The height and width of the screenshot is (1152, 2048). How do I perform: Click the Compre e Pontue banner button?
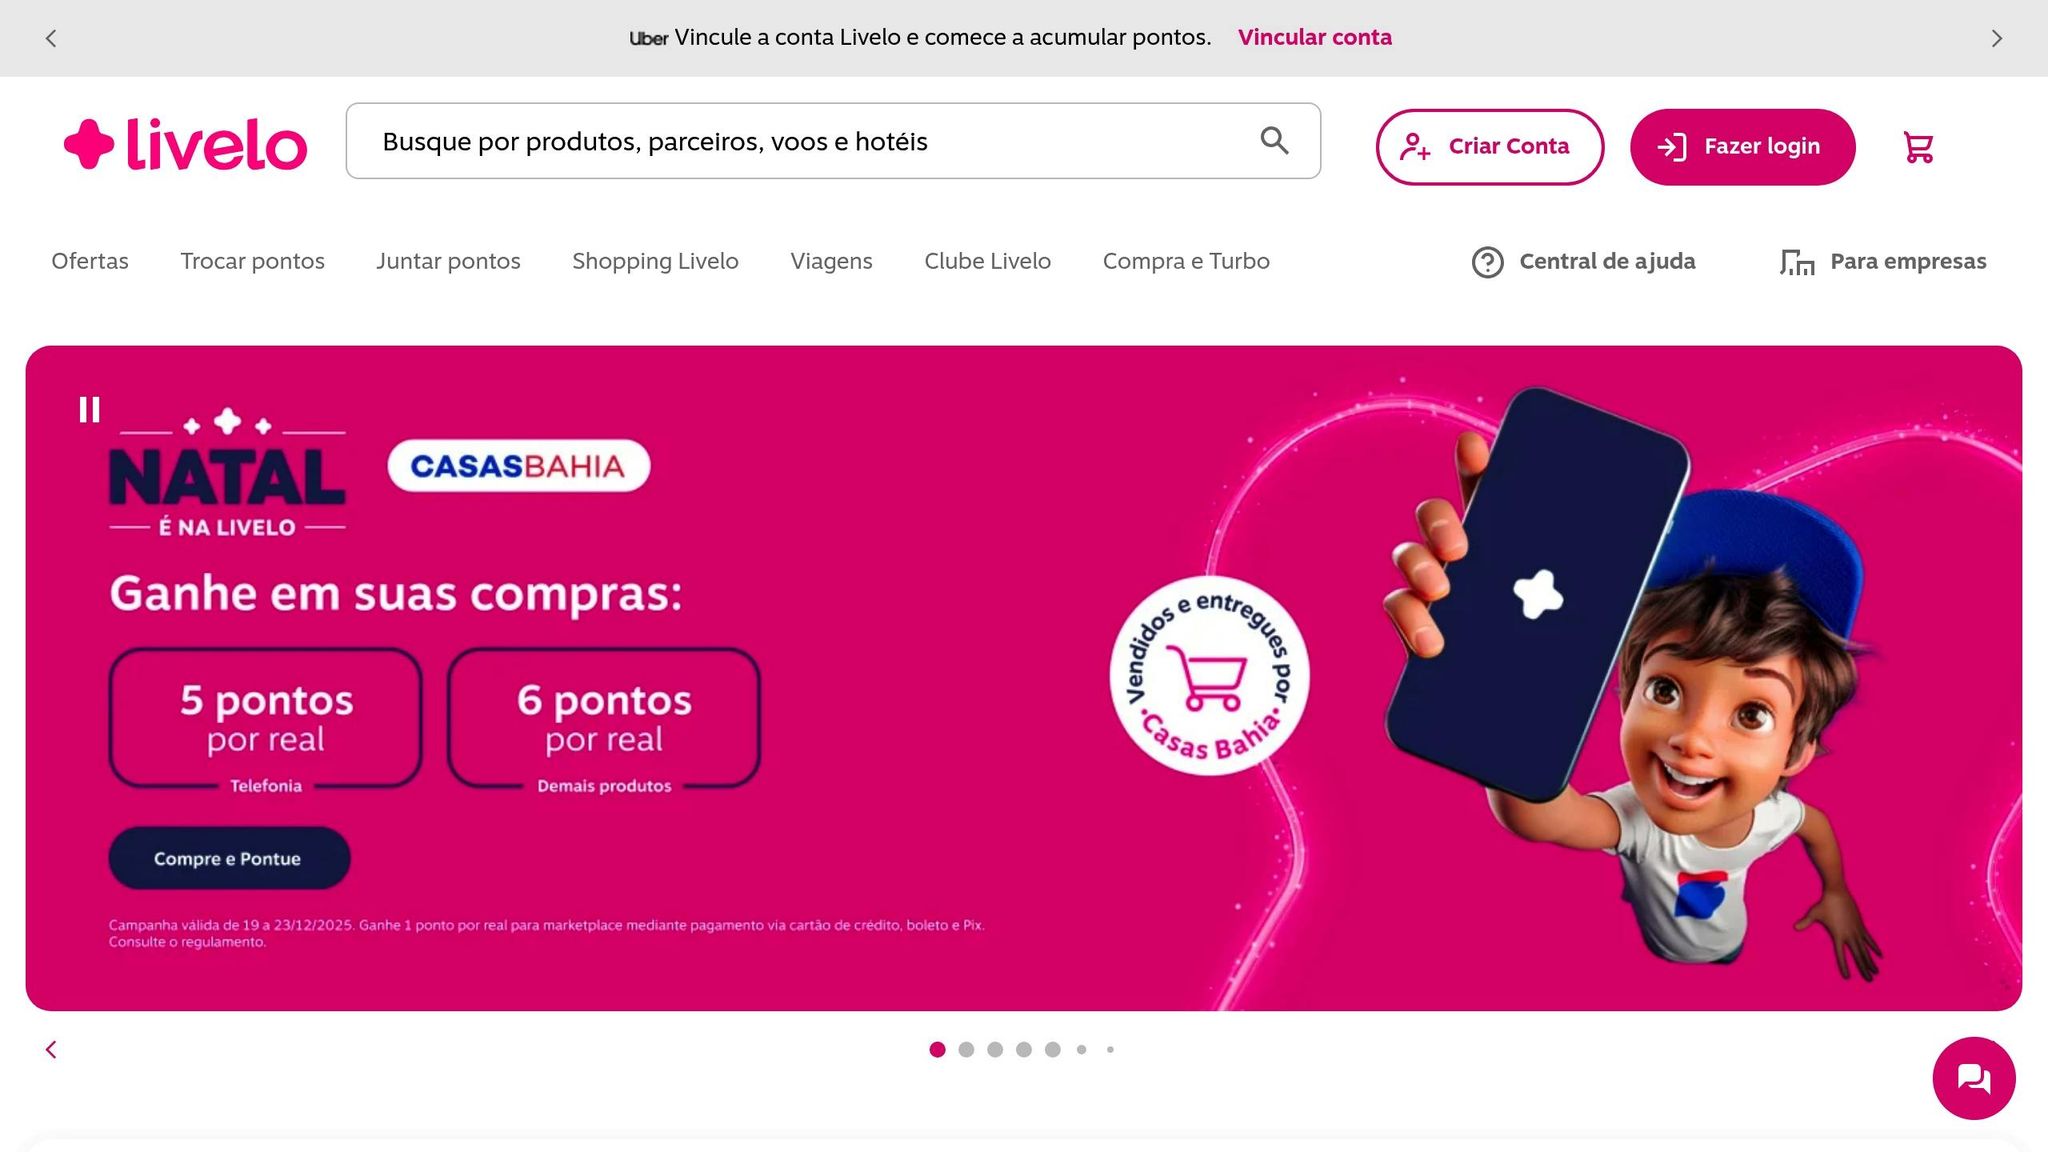[229, 858]
